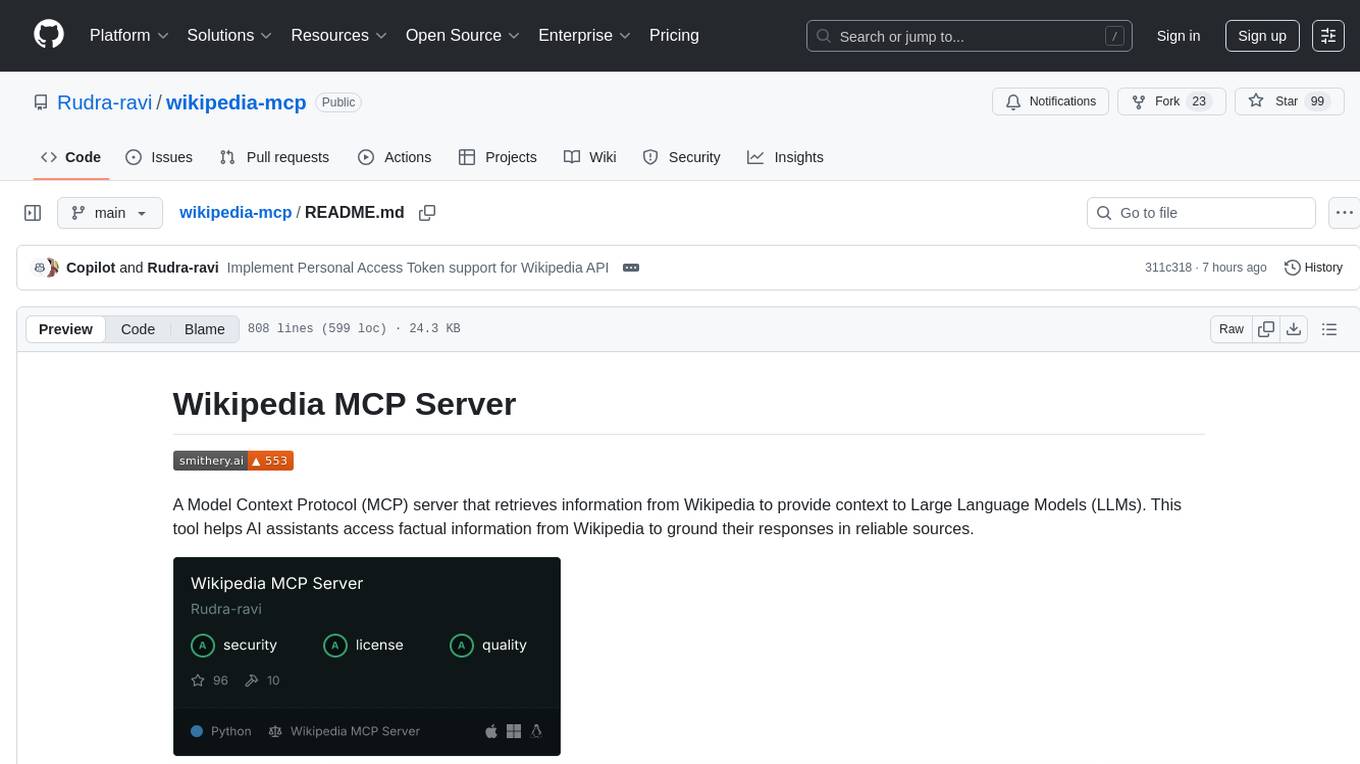The width and height of the screenshot is (1360, 764).
Task: Open the Wikipedia MCP Server card image
Action: click(x=367, y=656)
